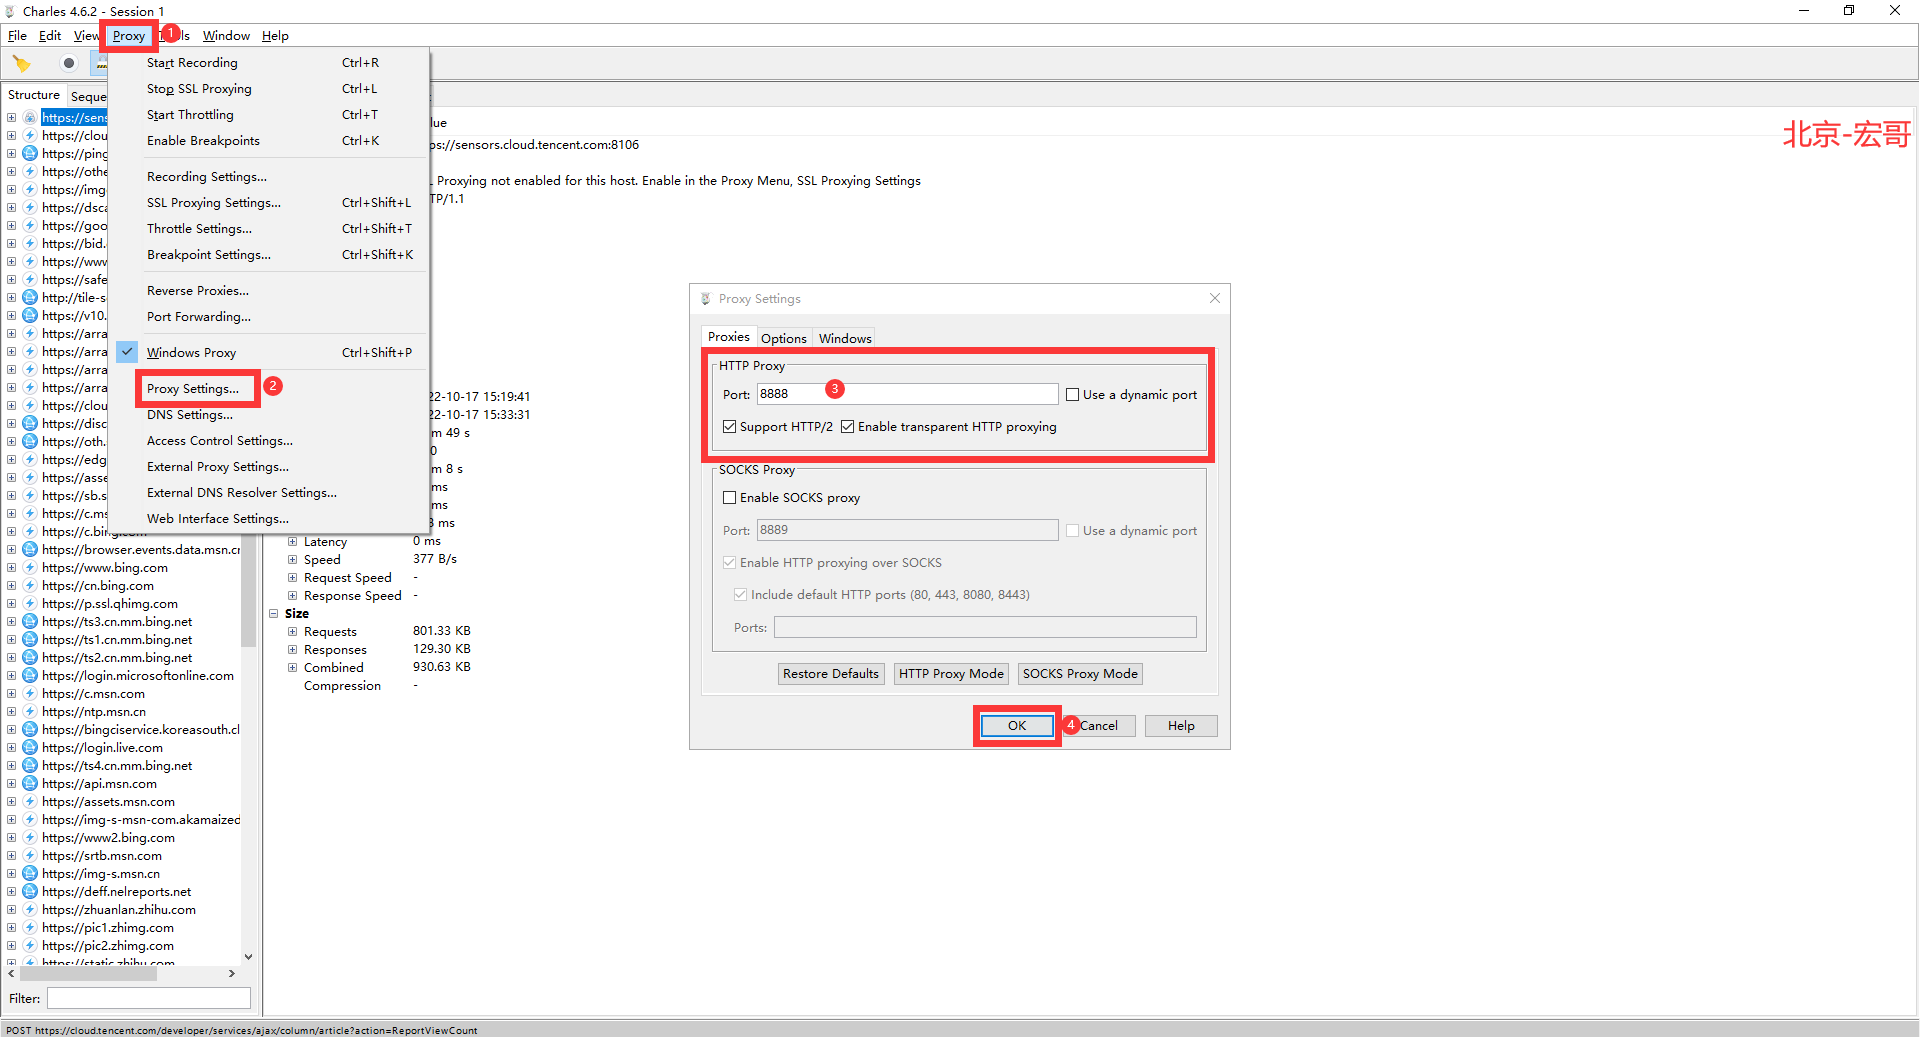The image size is (1920, 1037).
Task: Expand the Latency row
Action: click(293, 542)
